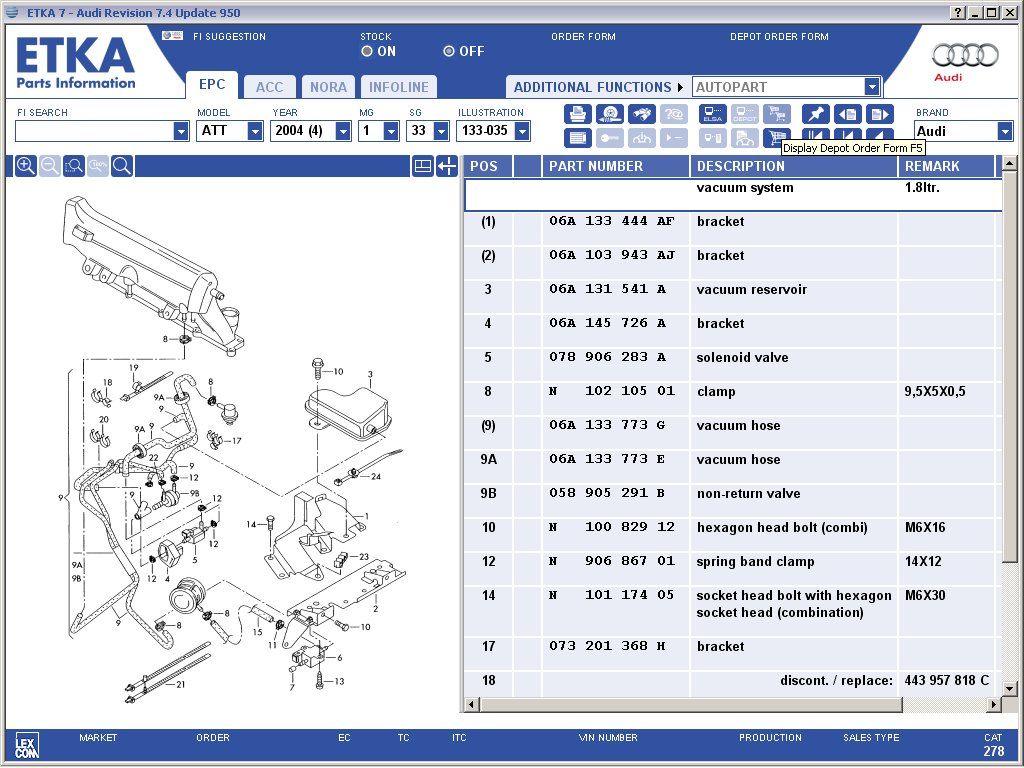Screen dimensions: 1024x768
Task: Open the BRAND Audi dropdown
Action: 1005,131
